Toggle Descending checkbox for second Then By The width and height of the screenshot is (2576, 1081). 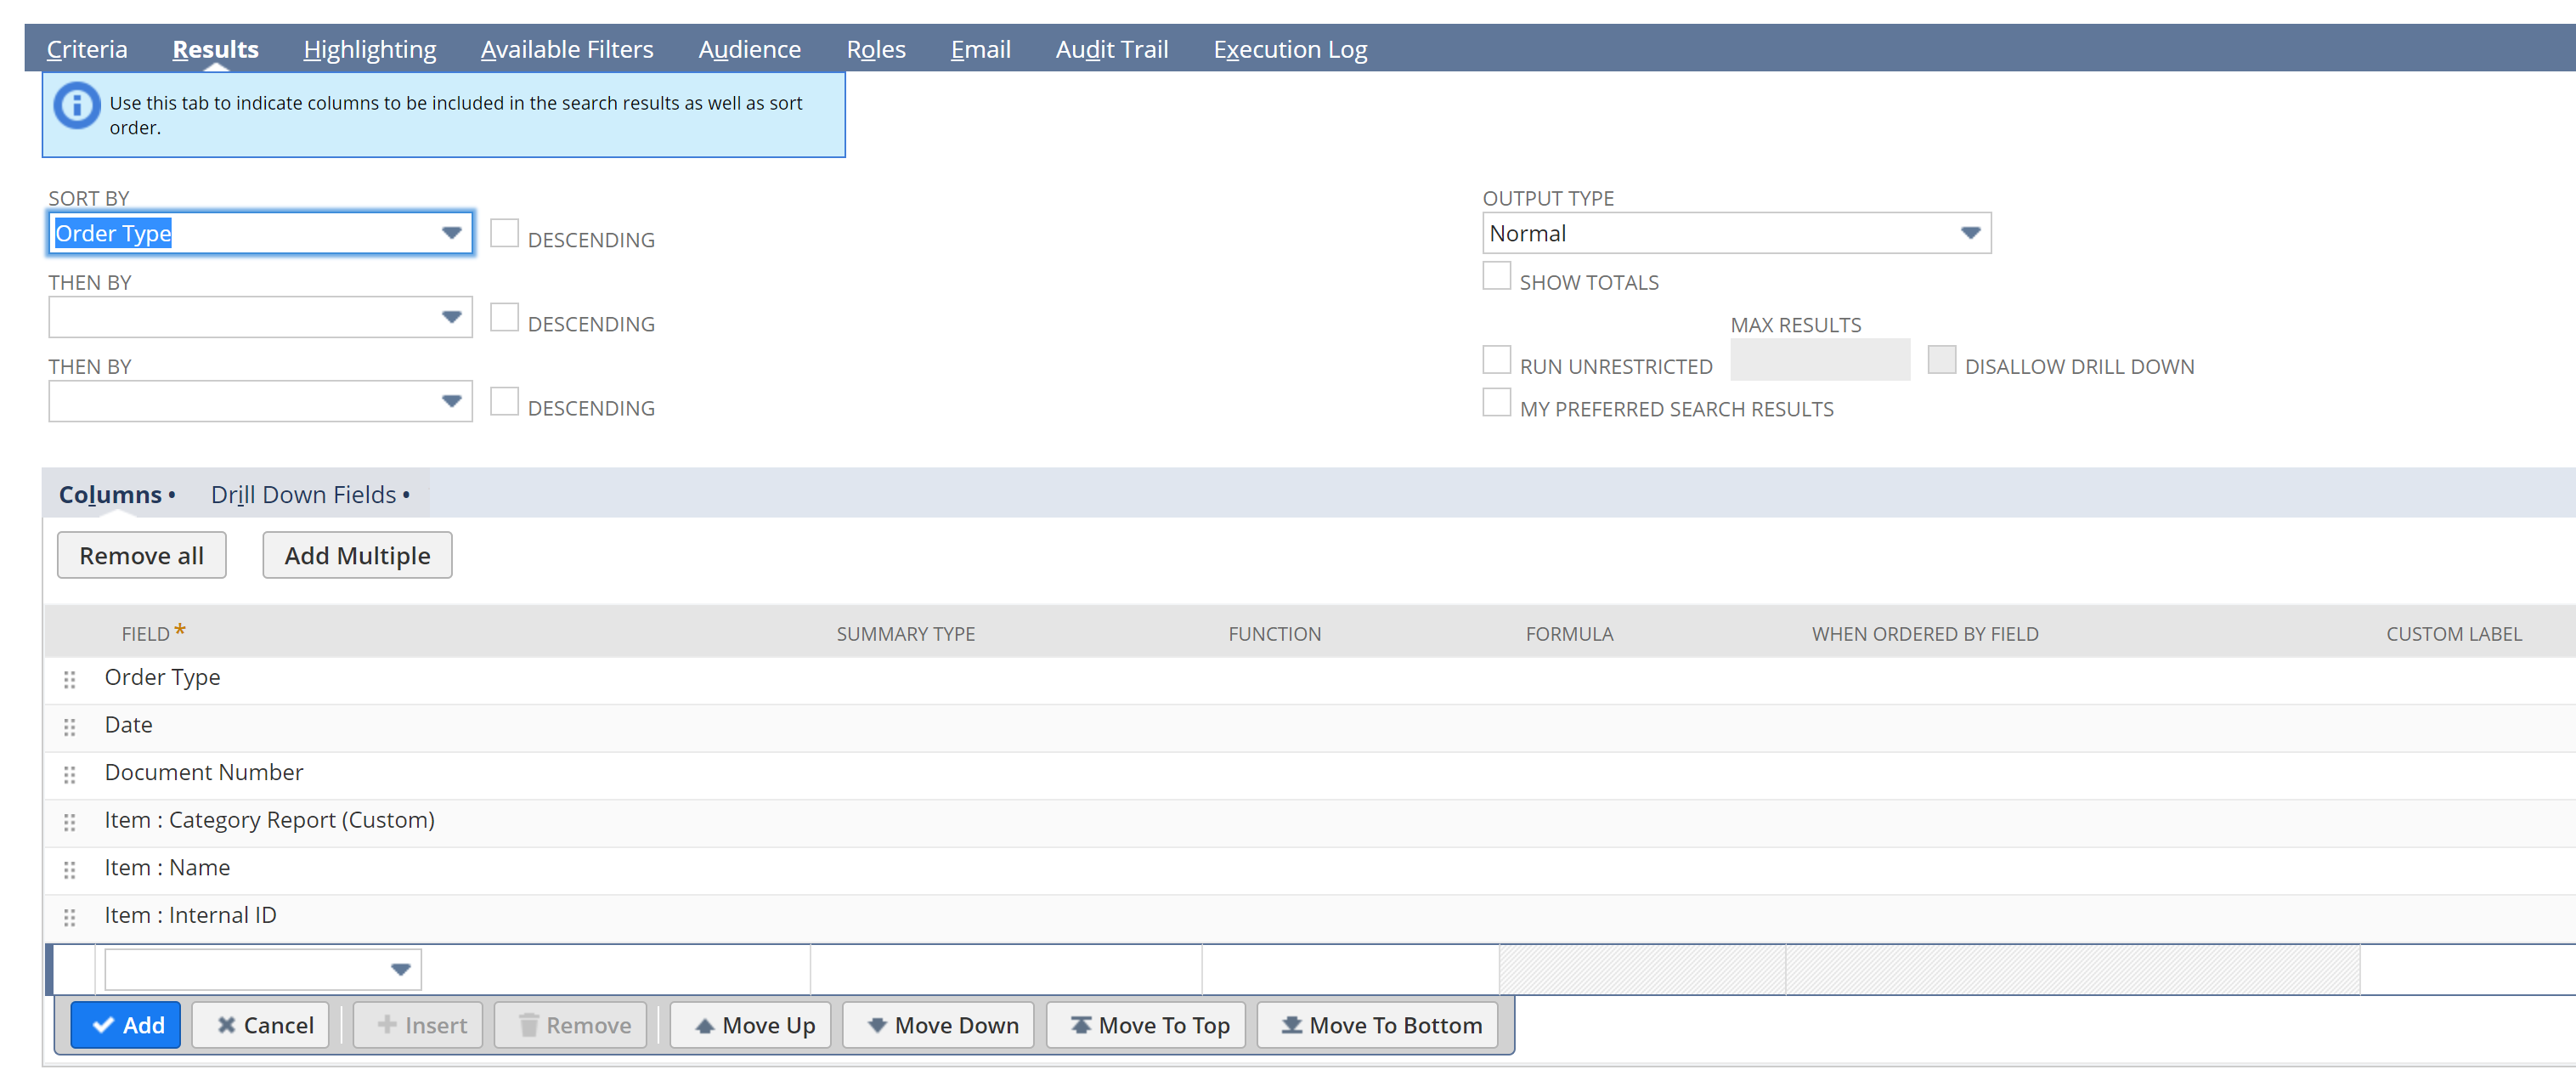(x=504, y=401)
